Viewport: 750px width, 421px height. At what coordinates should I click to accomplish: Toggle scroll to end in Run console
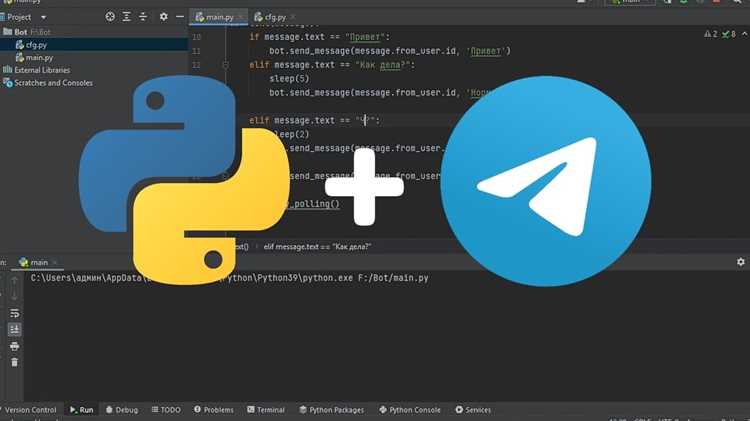point(14,329)
